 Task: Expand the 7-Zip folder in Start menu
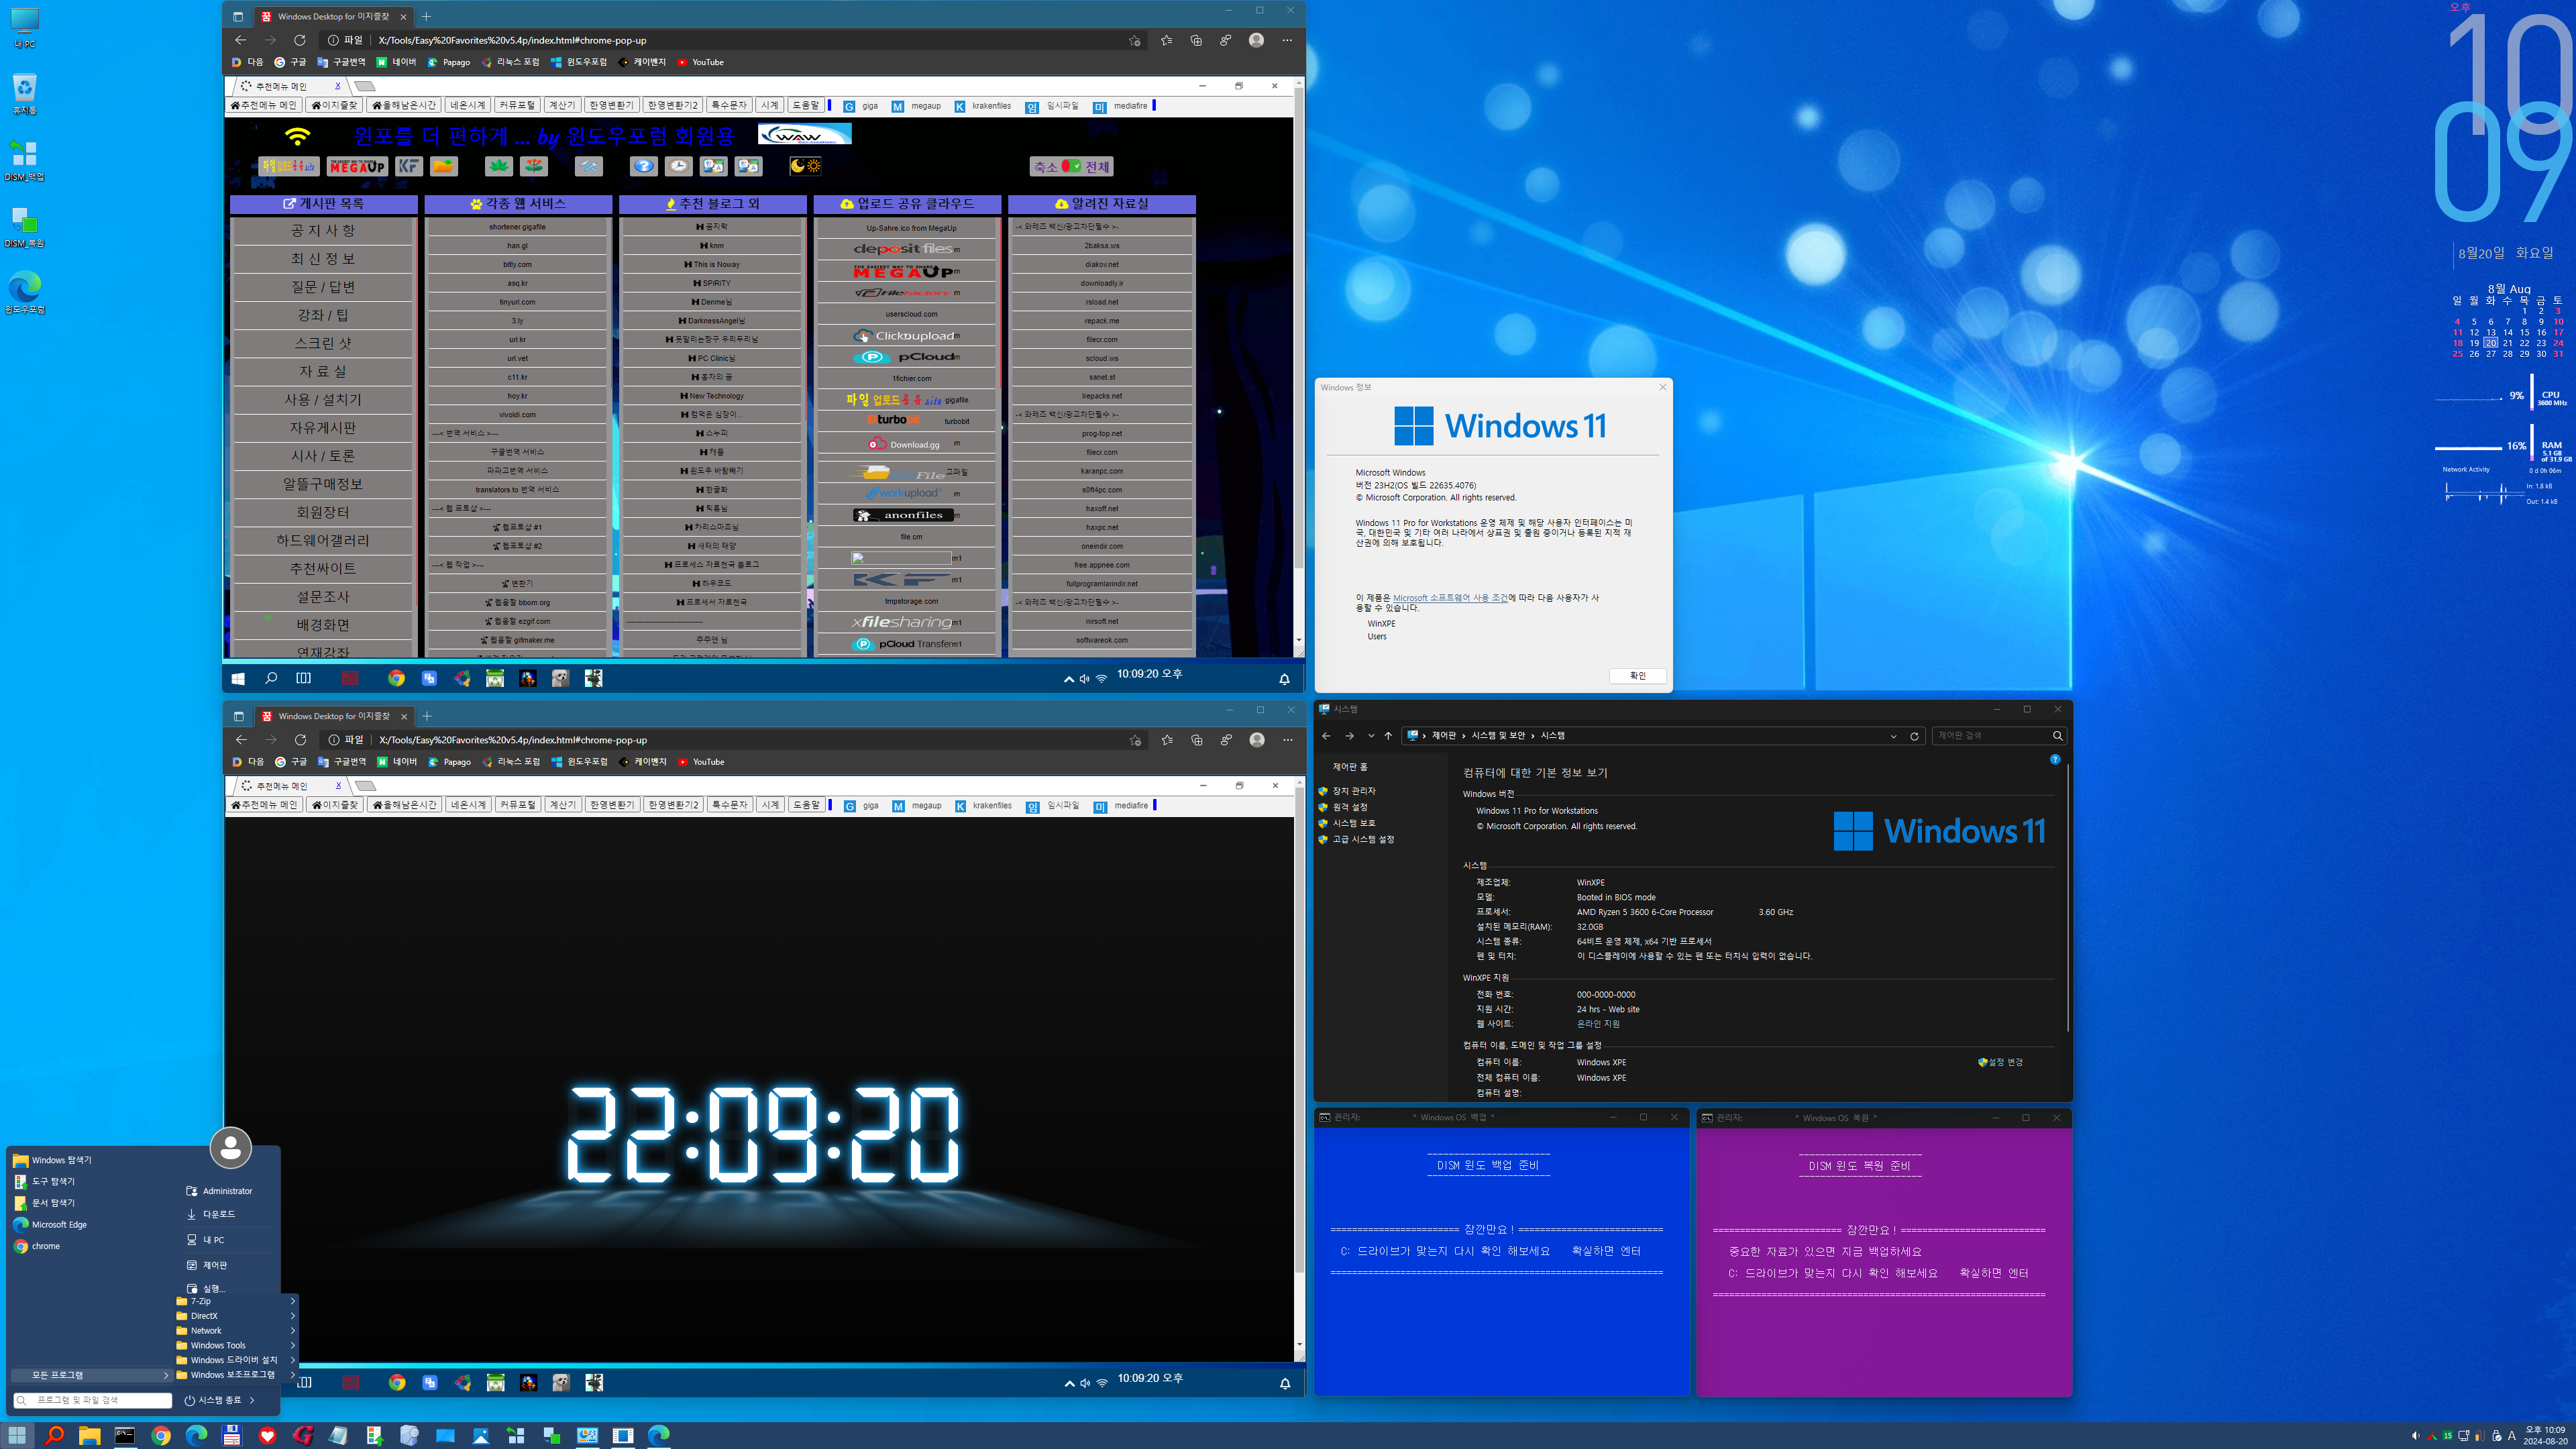[236, 1301]
